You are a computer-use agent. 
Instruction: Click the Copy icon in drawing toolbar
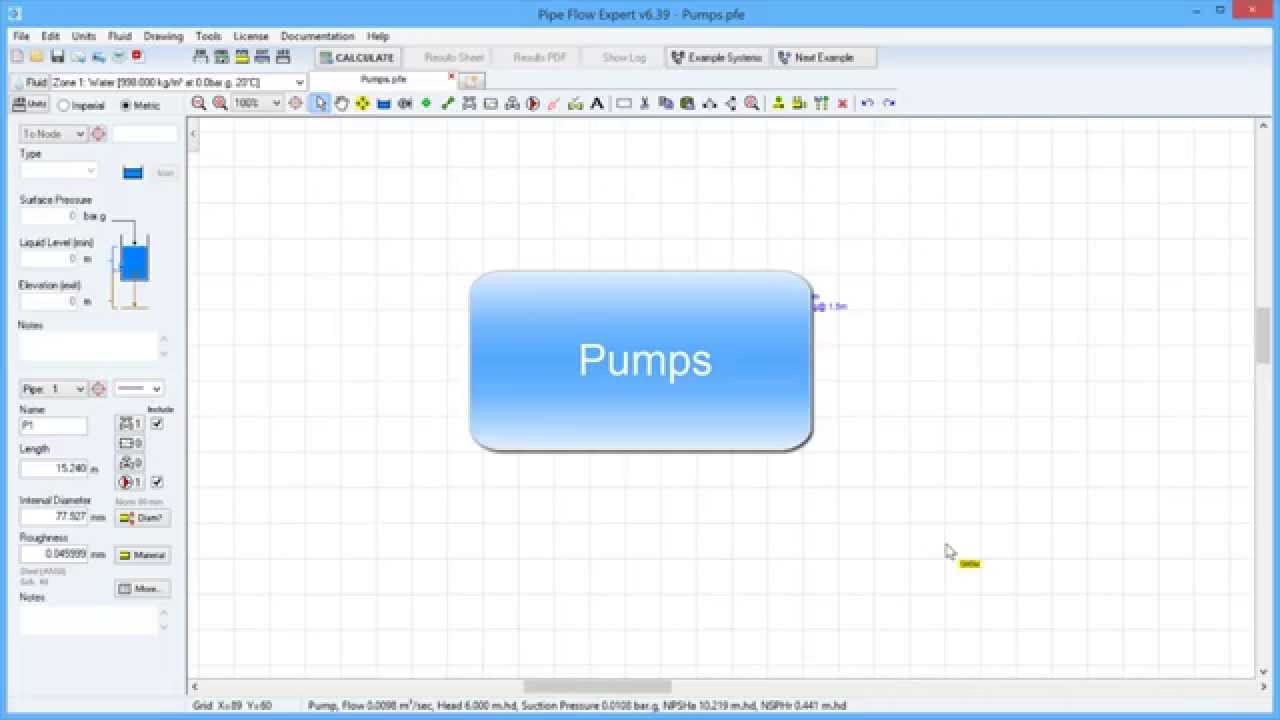tap(666, 103)
